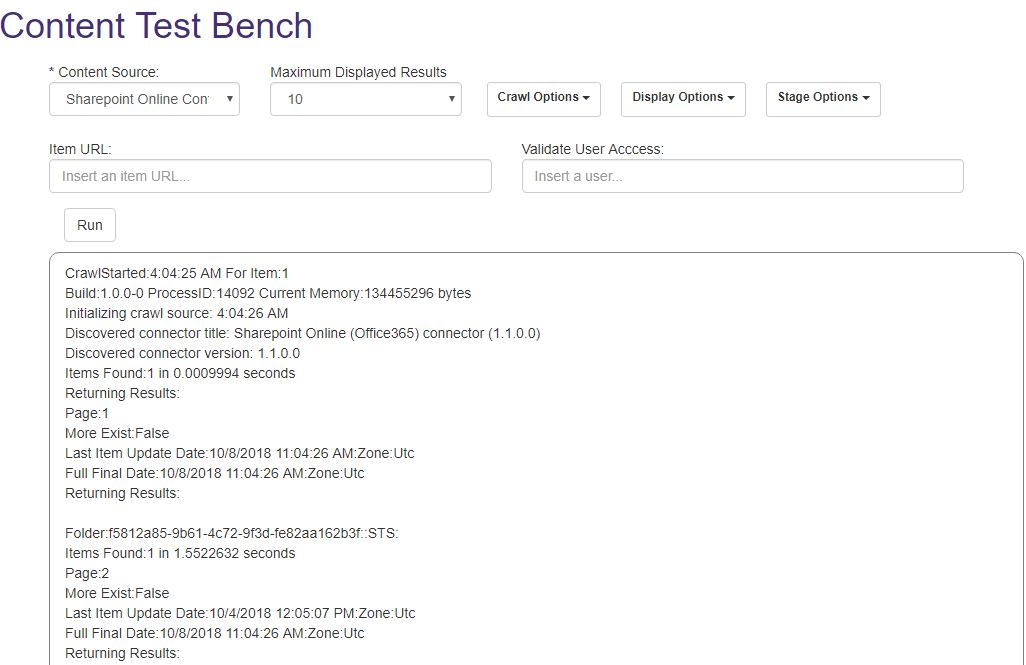The width and height of the screenshot is (1026, 665).
Task: Click the Initializing crawl source line
Action: [176, 313]
